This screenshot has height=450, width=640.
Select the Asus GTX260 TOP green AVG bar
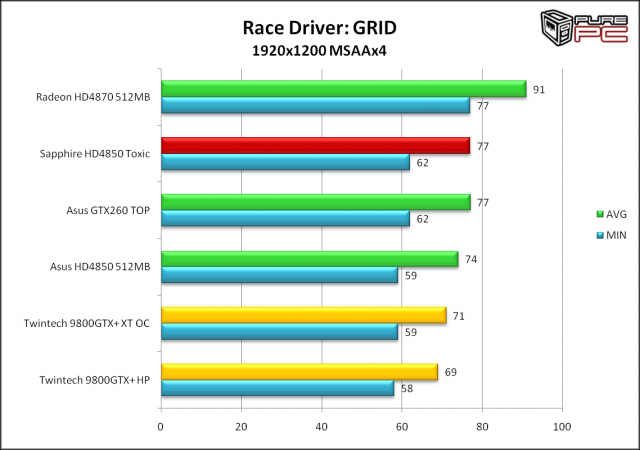click(x=315, y=203)
